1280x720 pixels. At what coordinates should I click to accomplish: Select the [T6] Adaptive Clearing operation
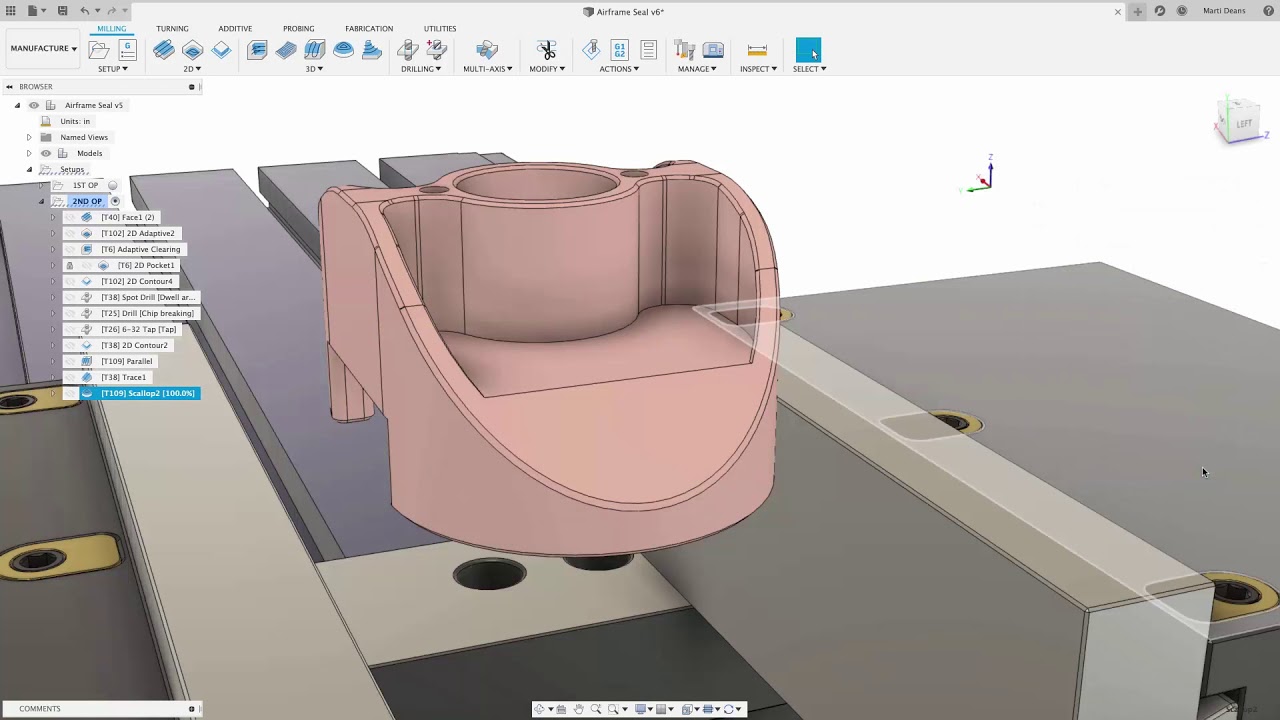pos(140,249)
